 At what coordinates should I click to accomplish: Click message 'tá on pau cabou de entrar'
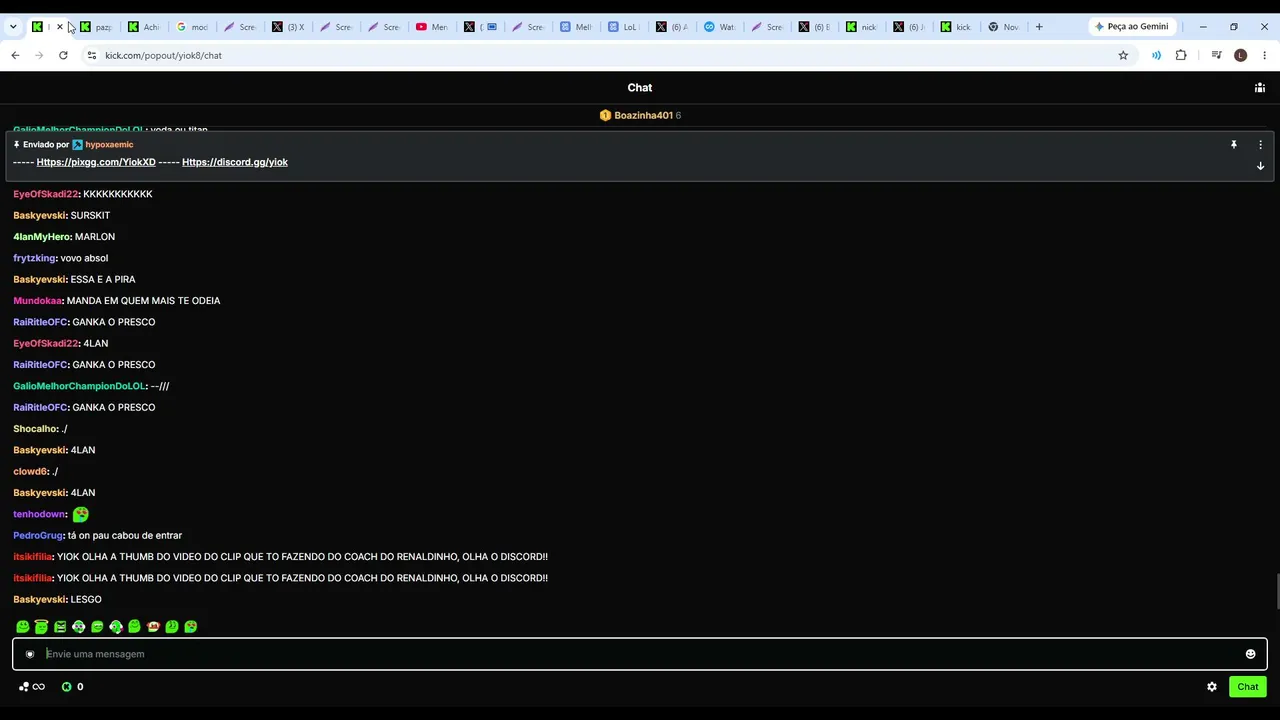click(x=125, y=536)
